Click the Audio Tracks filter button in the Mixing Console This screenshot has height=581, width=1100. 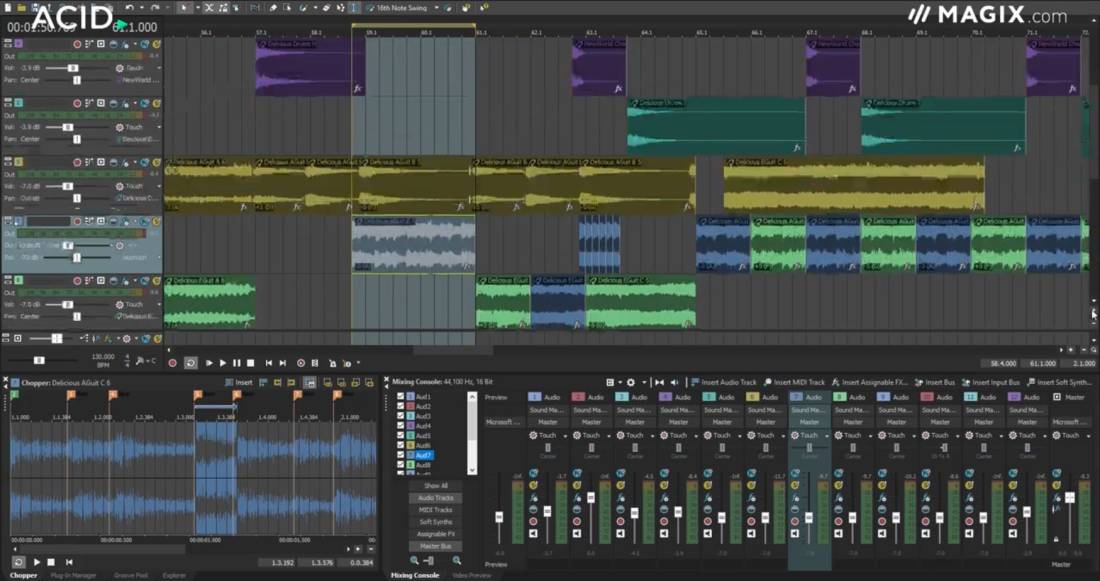point(435,497)
